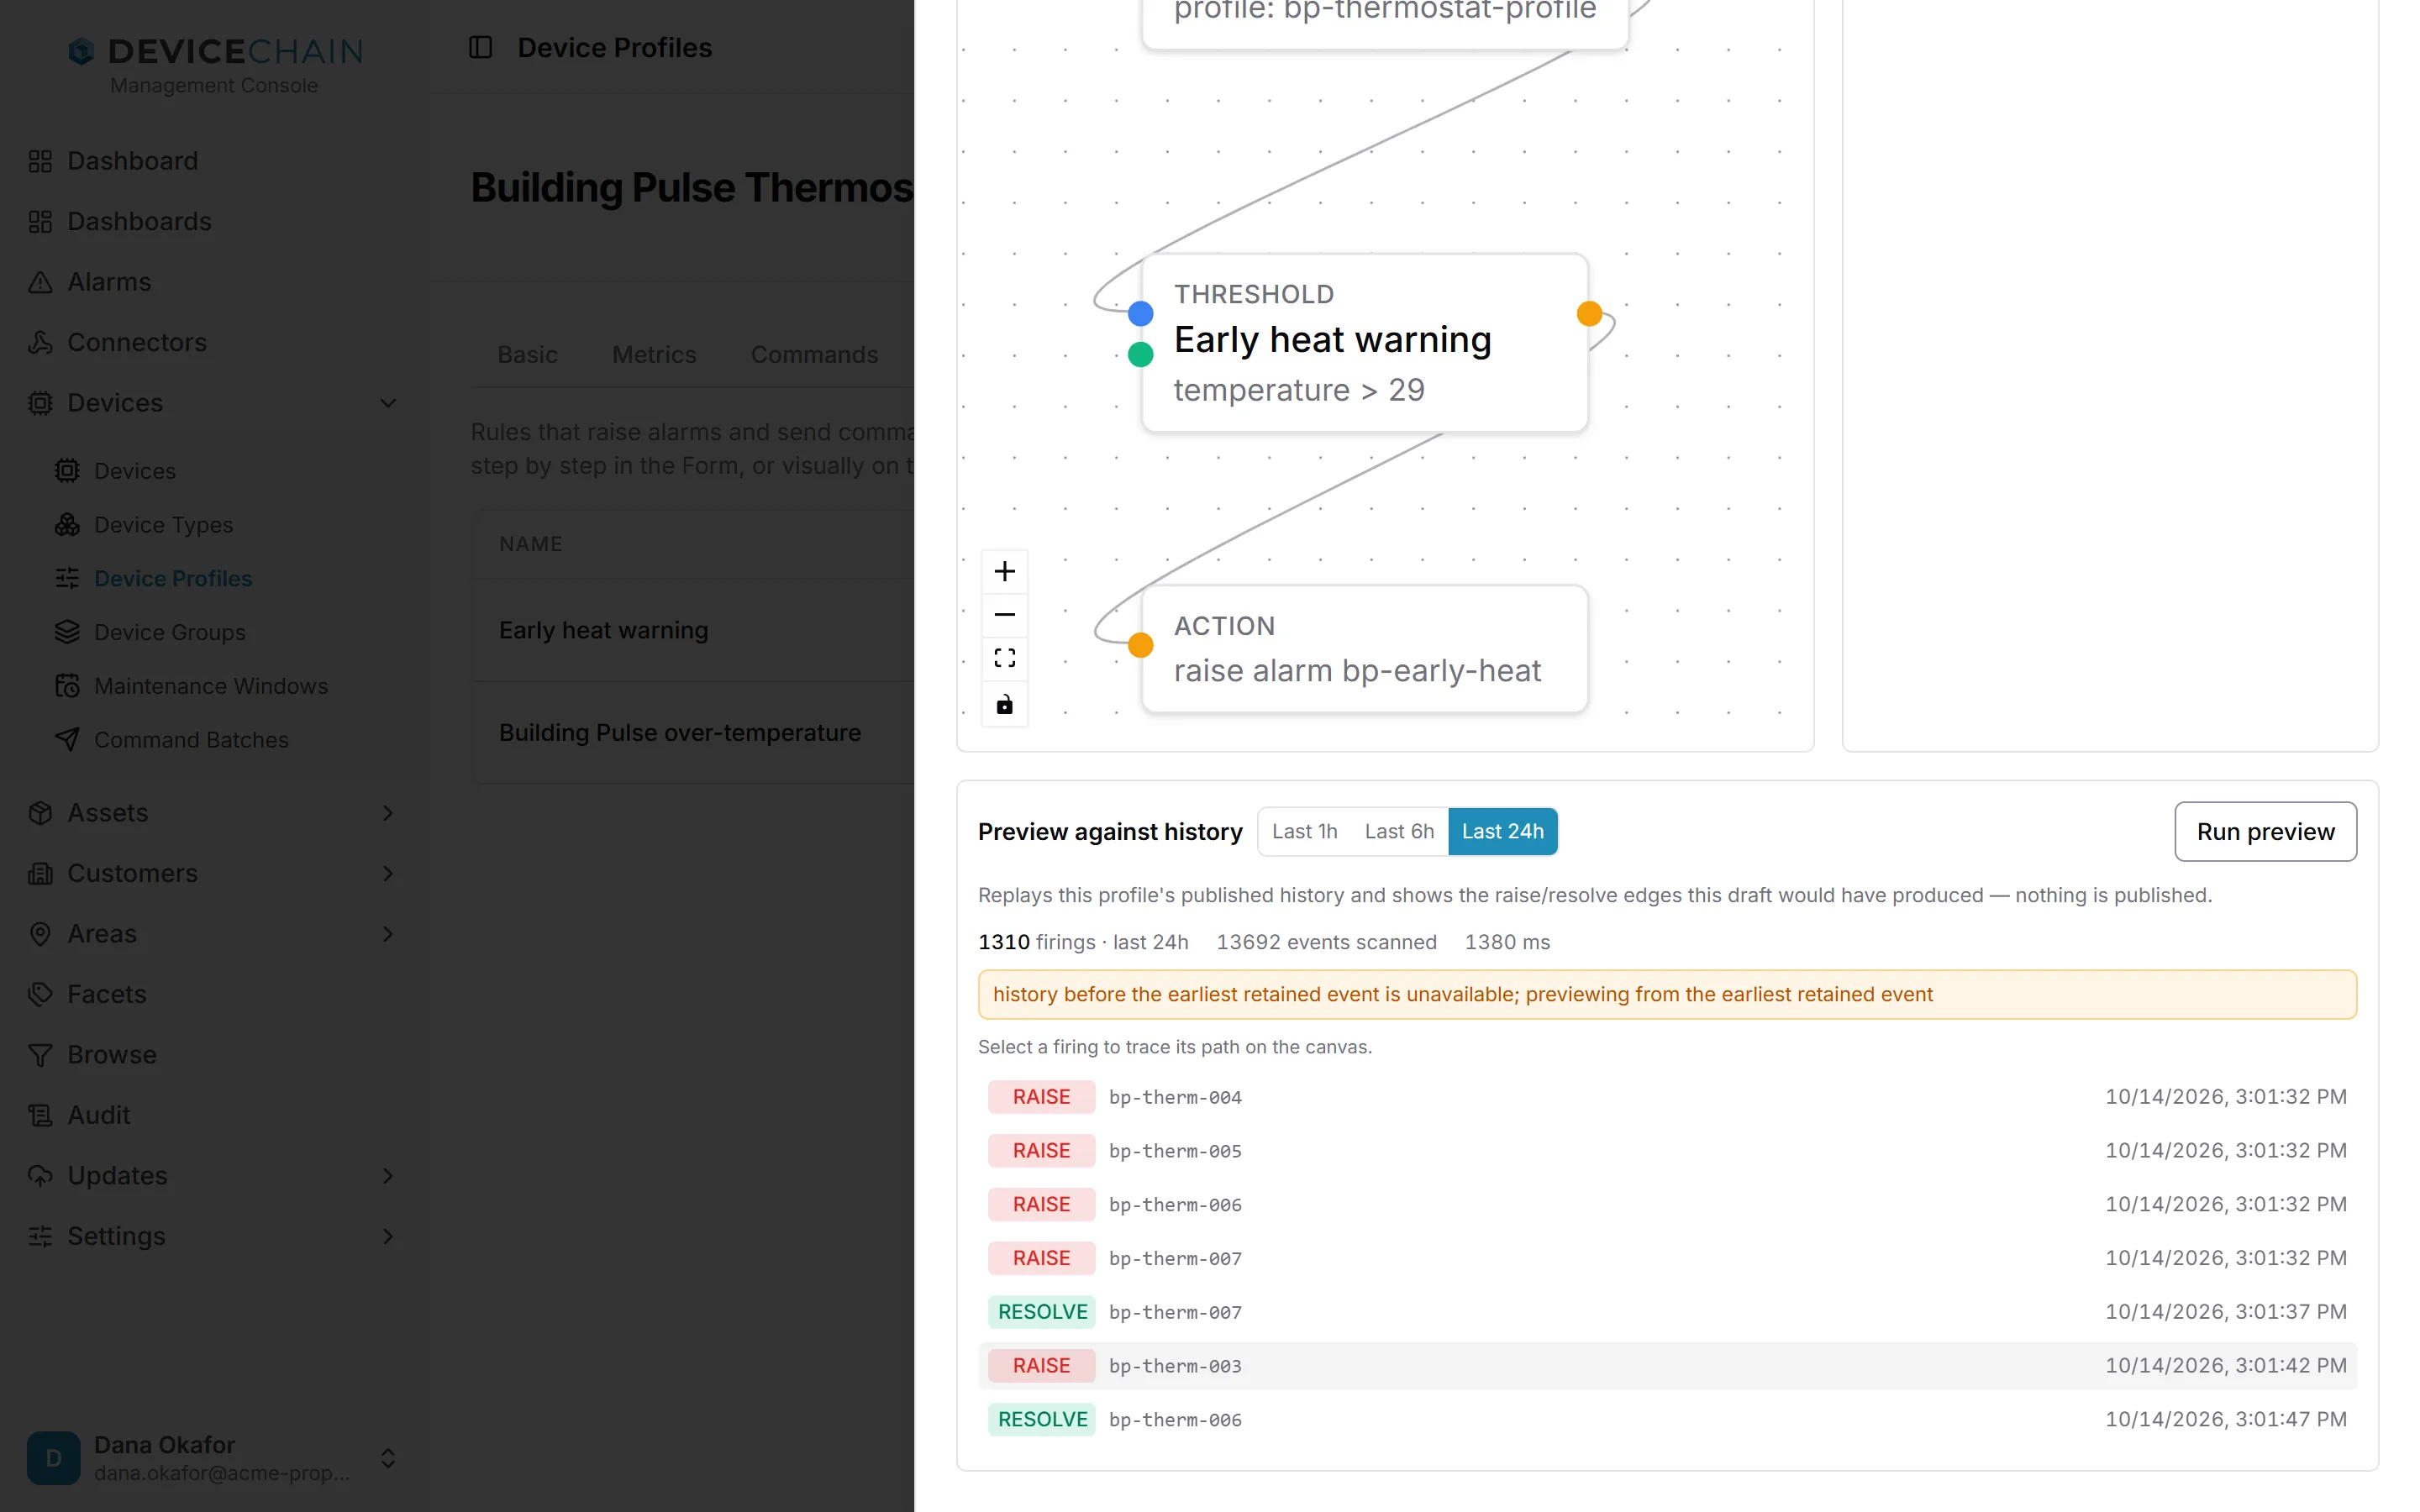2420x1512 pixels.
Task: Expand the Assets section
Action: pos(388,813)
